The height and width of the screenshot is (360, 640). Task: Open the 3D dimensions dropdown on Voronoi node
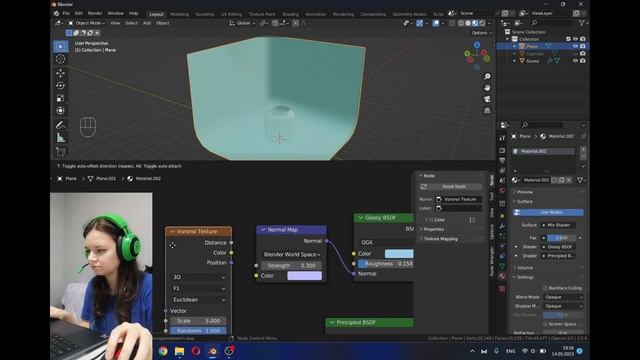pos(198,277)
